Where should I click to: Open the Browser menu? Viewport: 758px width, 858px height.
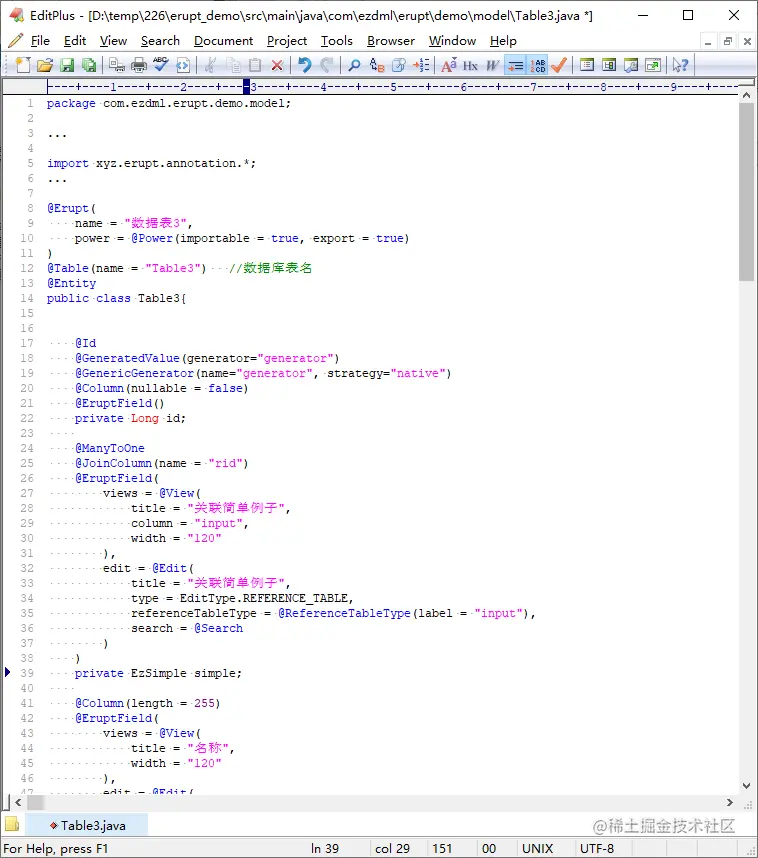point(391,41)
